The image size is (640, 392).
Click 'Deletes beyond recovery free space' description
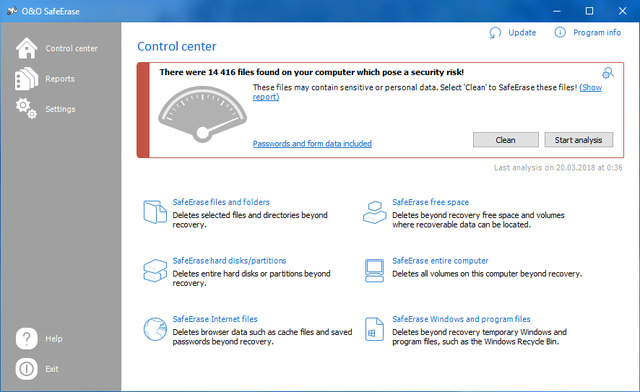(x=478, y=220)
